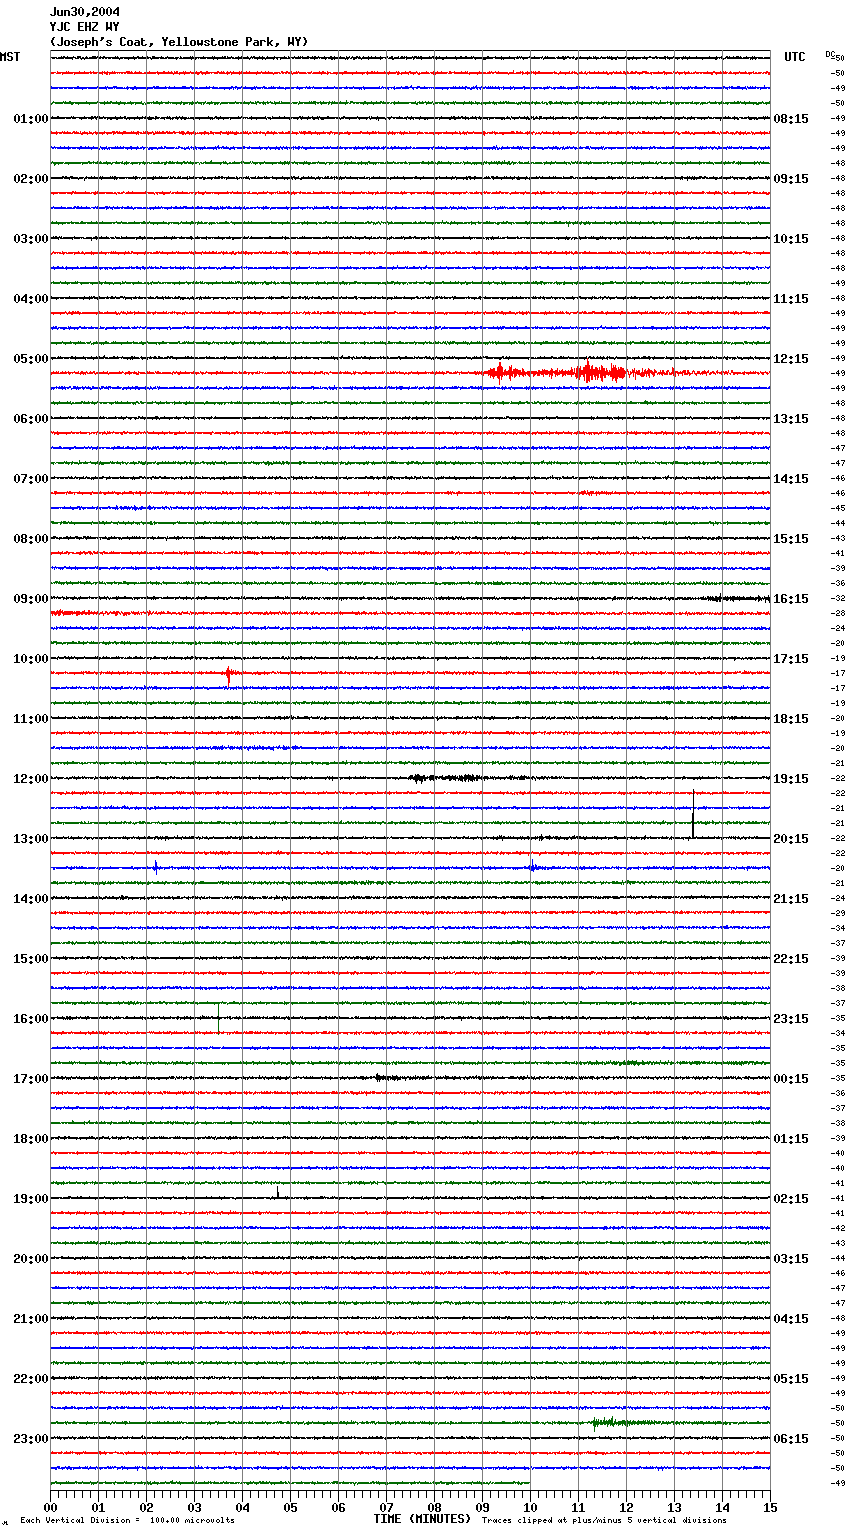Click the 02:00 MST time label
This screenshot has height=1534, width=850.
click(31, 179)
